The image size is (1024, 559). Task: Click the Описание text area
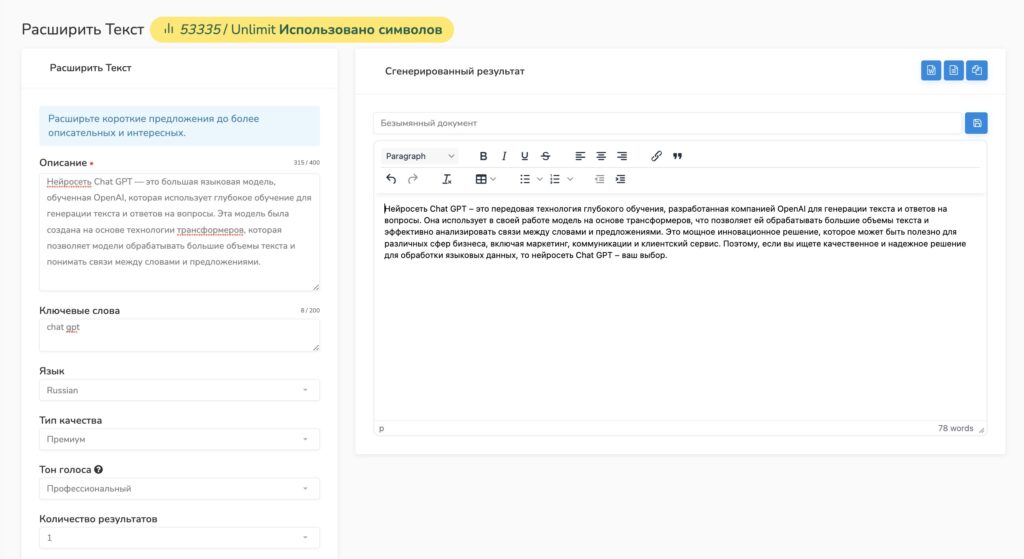180,232
